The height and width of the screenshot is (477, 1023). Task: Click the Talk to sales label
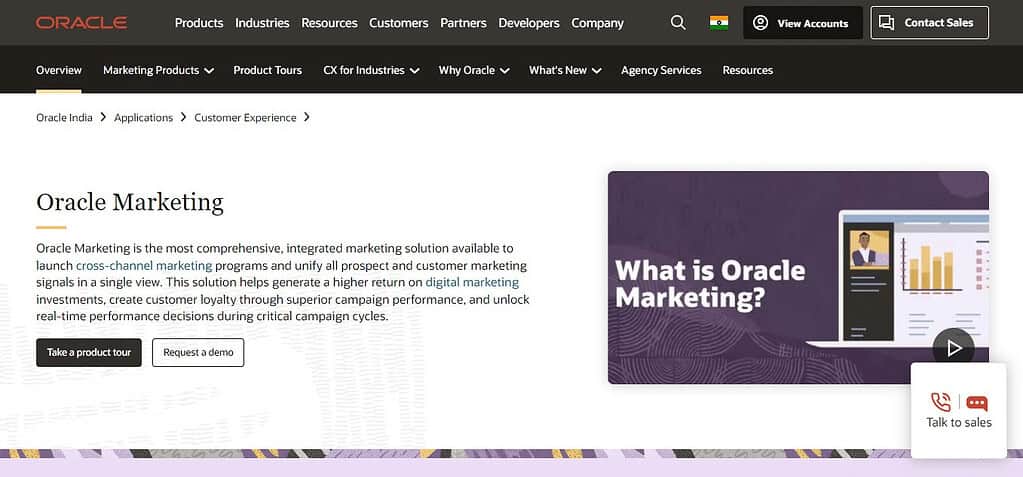[x=958, y=423]
